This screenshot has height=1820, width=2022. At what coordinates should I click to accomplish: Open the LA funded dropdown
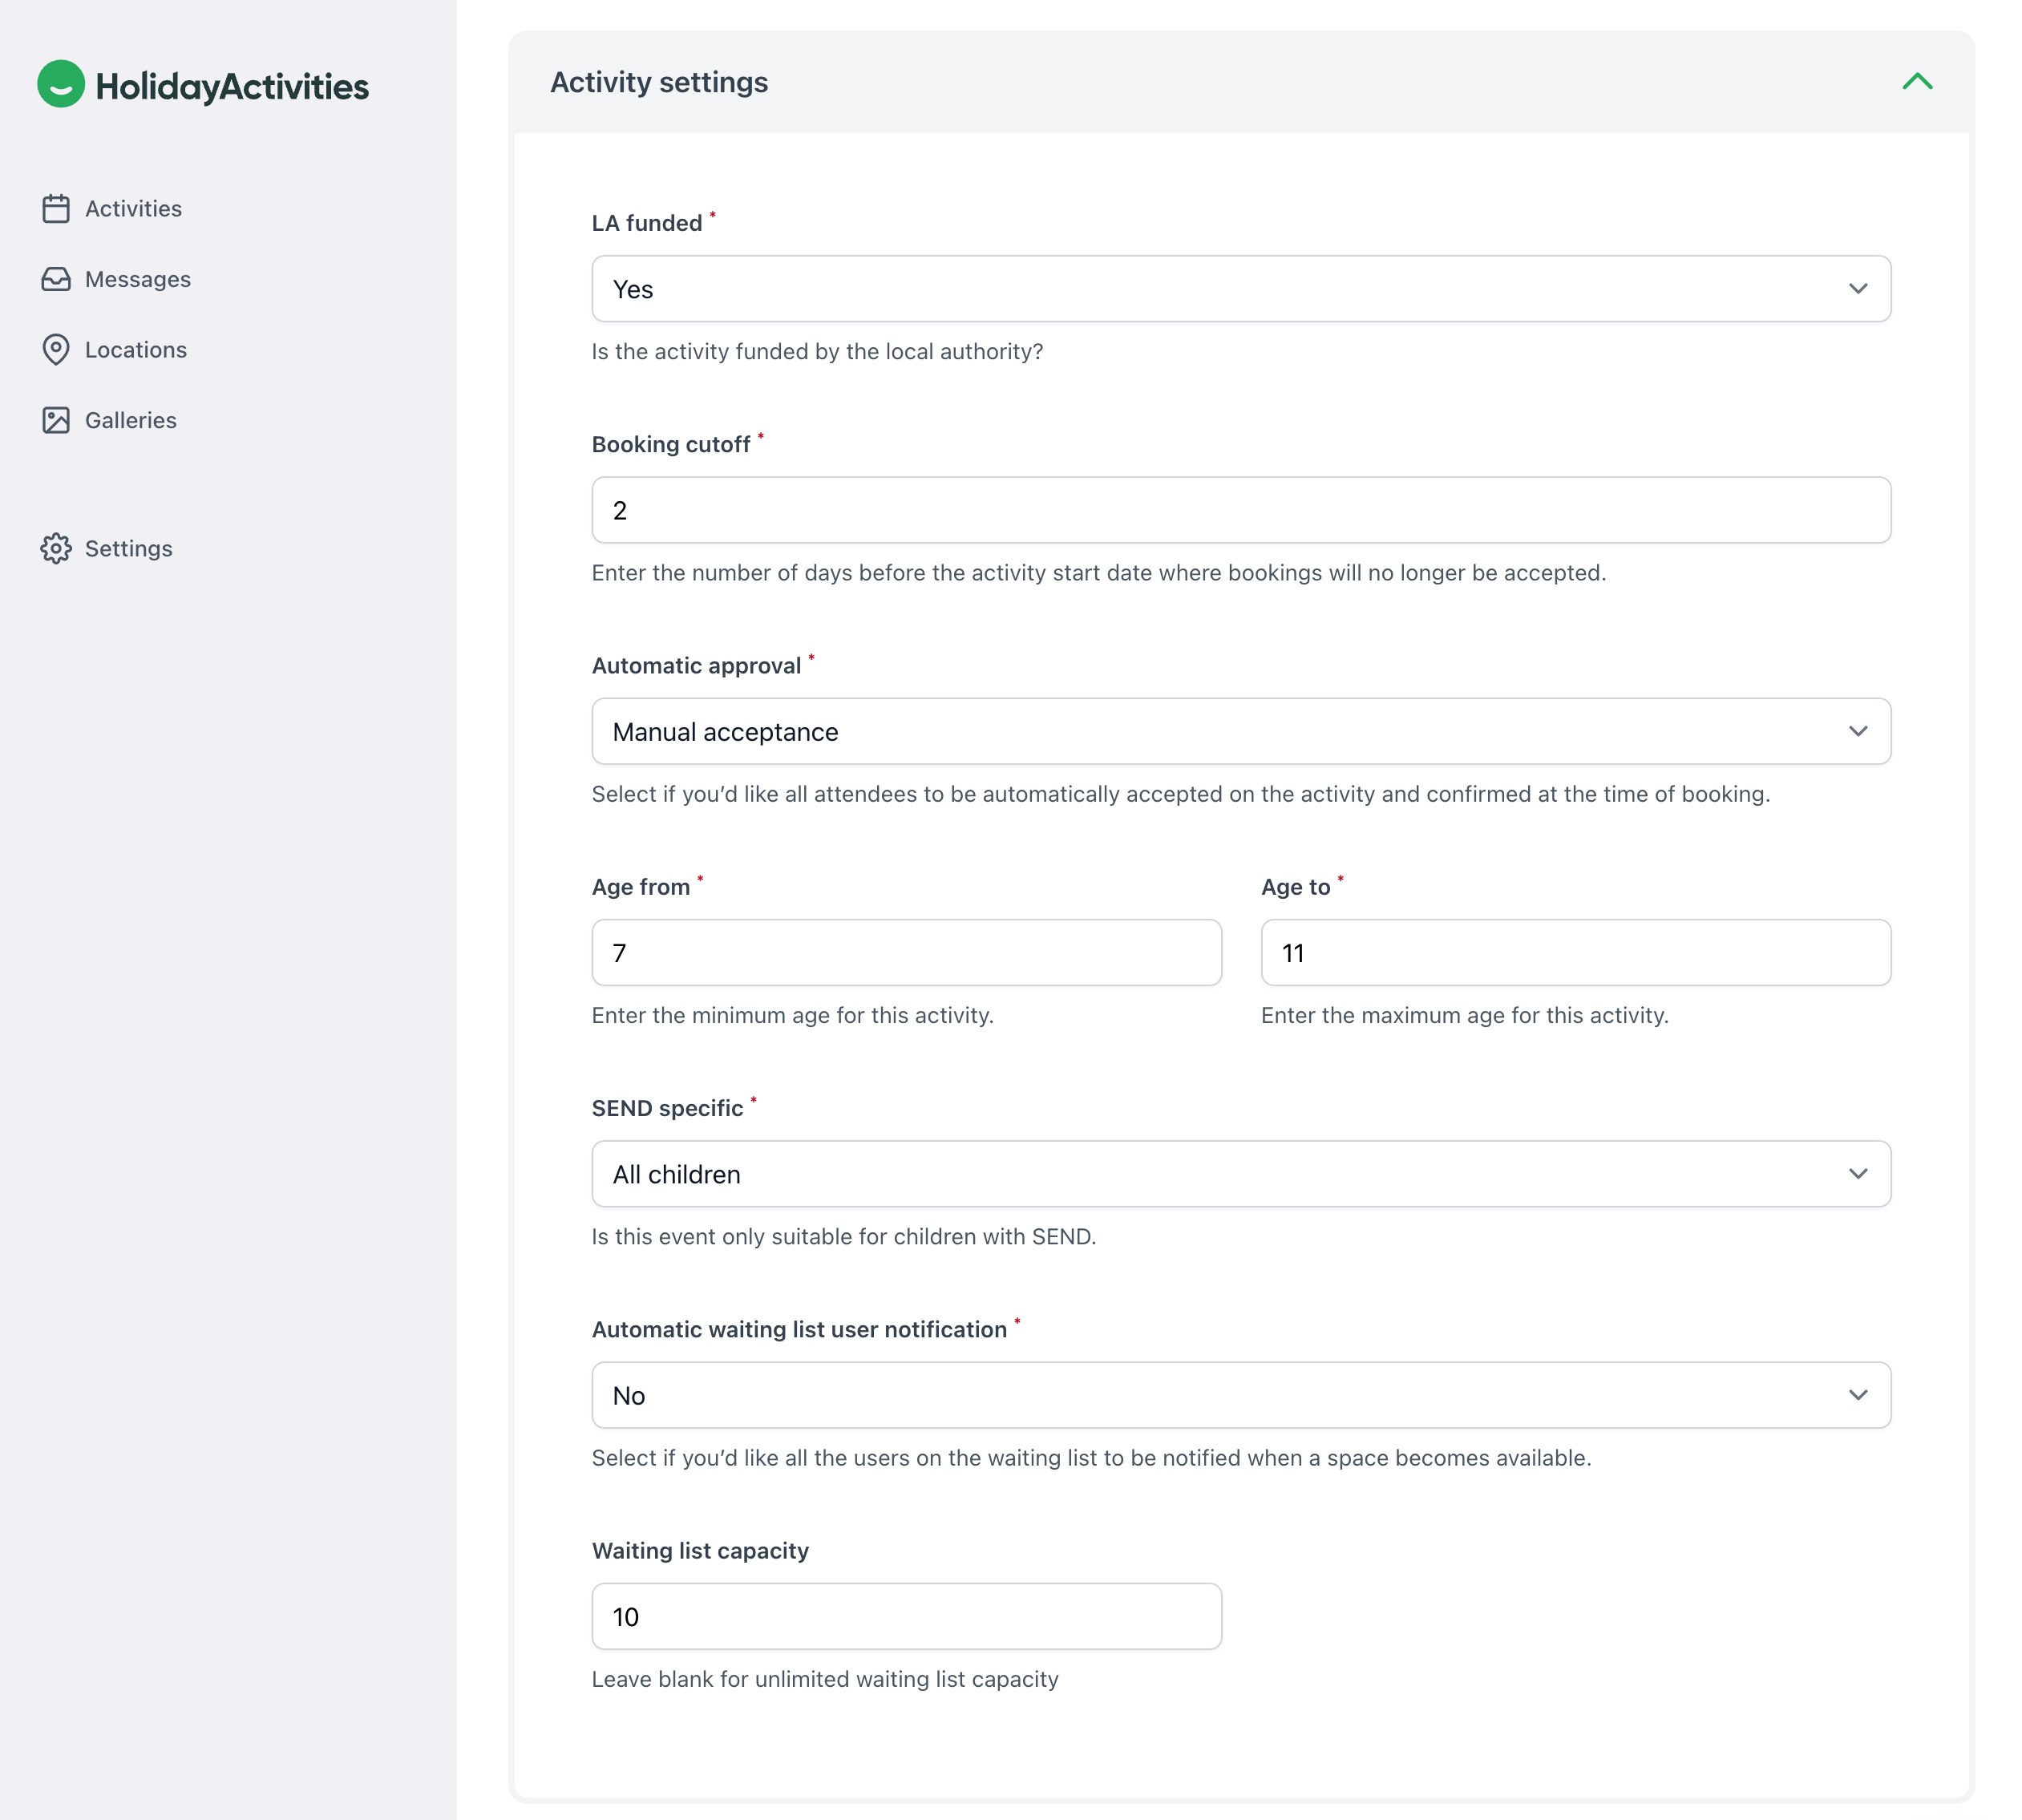[1240, 289]
